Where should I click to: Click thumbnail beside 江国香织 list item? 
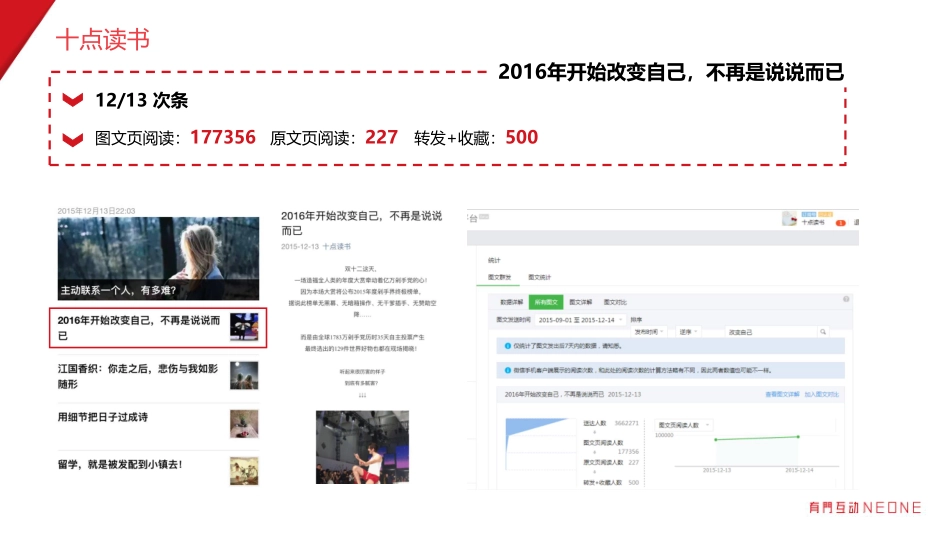click(244, 375)
